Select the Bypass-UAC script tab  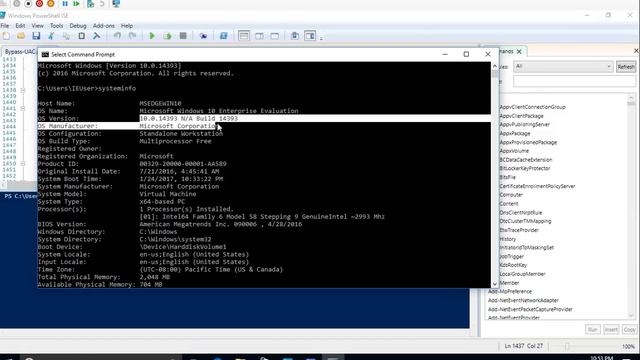[20, 51]
